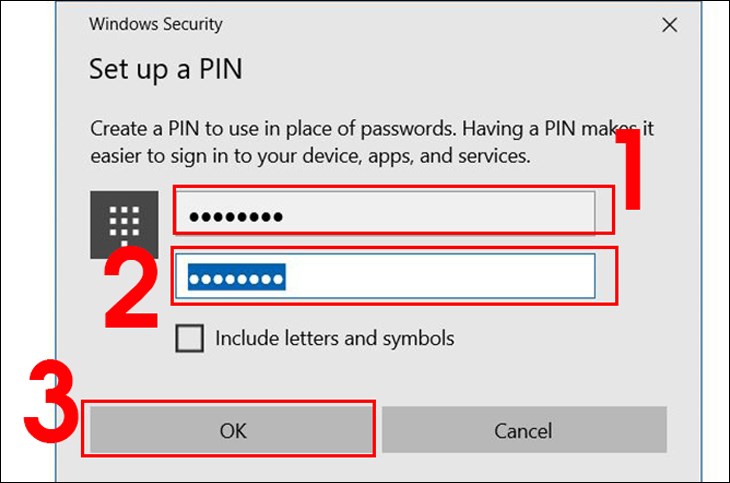Click the red step number 1

tap(627, 170)
